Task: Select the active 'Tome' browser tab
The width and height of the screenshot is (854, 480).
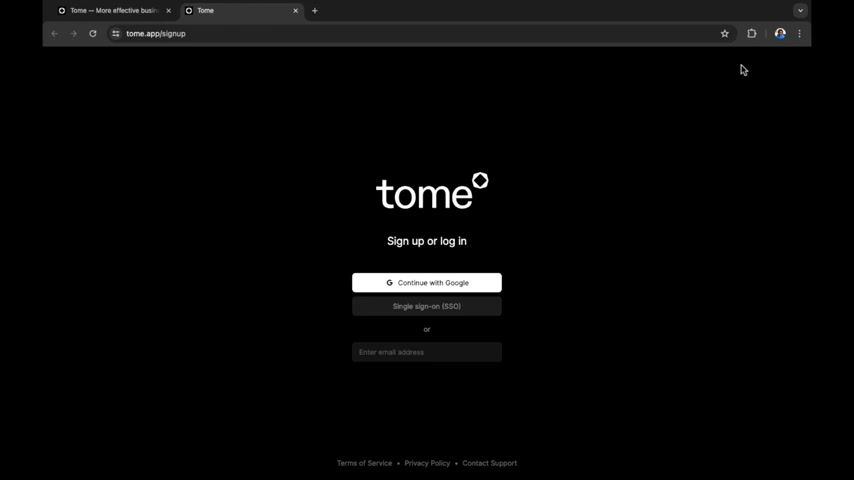Action: point(242,10)
